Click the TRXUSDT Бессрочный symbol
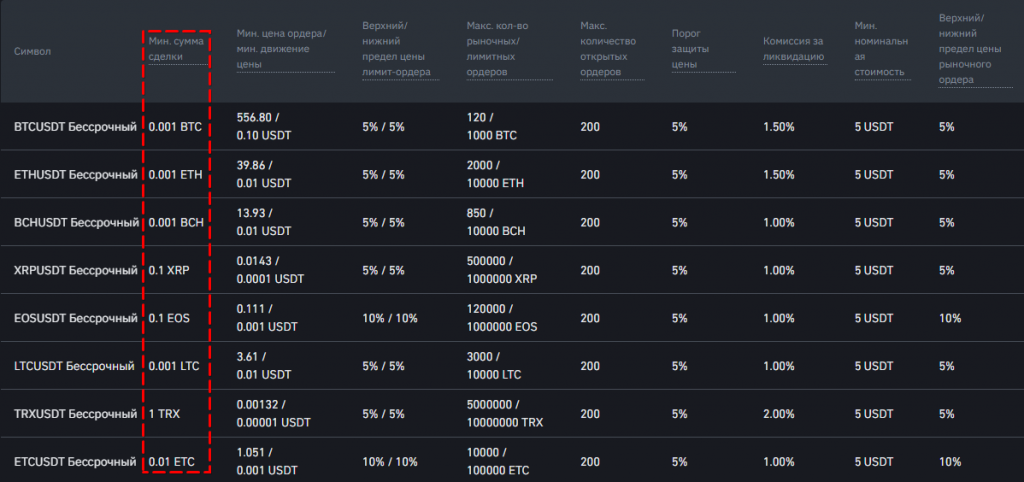This screenshot has height=482, width=1024. point(74,414)
